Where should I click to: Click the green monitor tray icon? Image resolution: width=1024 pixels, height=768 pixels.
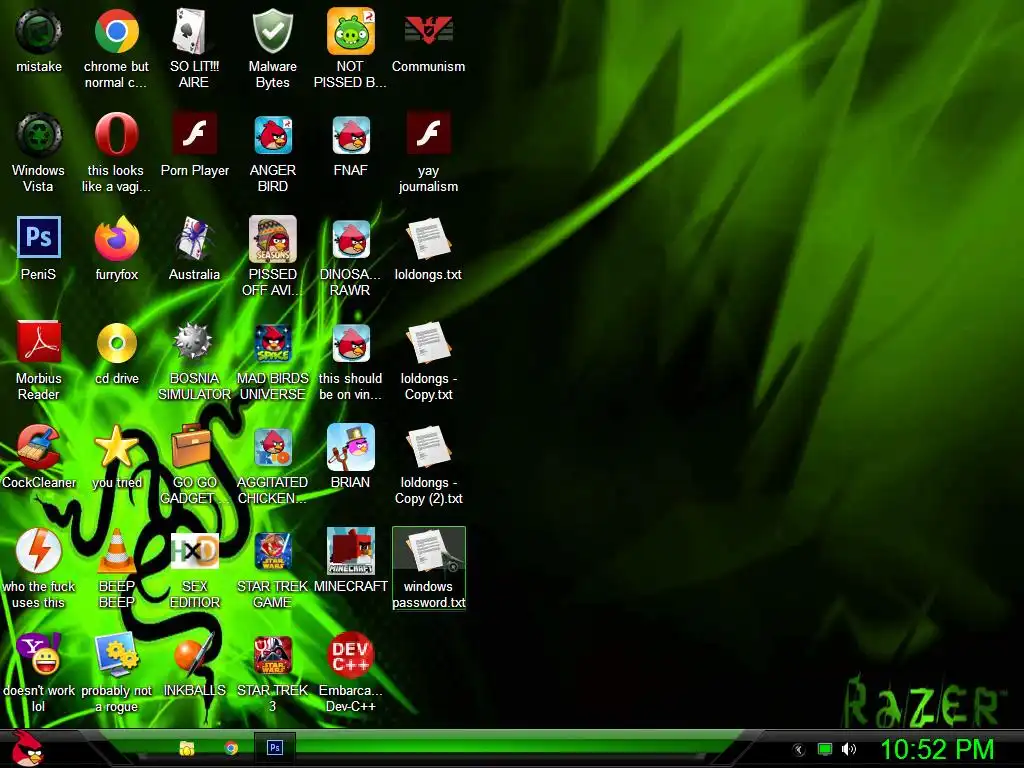click(x=825, y=749)
